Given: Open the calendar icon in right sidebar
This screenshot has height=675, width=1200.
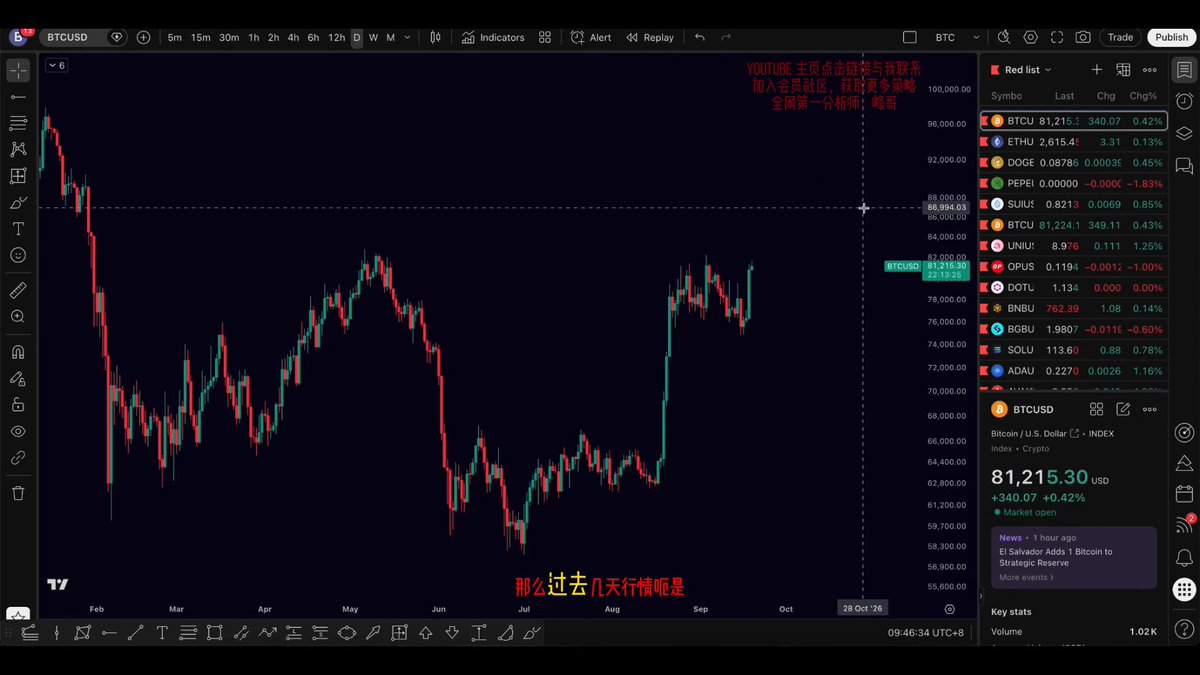Looking at the screenshot, I should [1184, 494].
